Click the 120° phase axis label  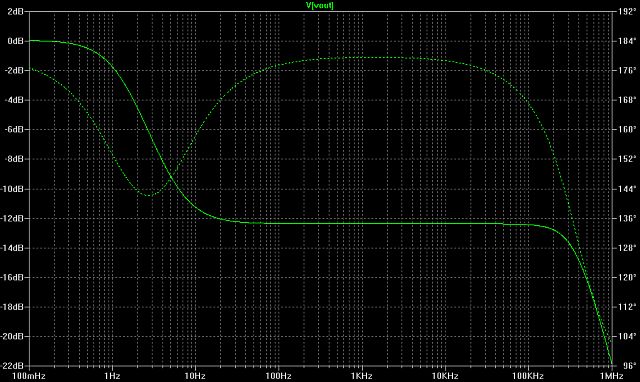627,277
